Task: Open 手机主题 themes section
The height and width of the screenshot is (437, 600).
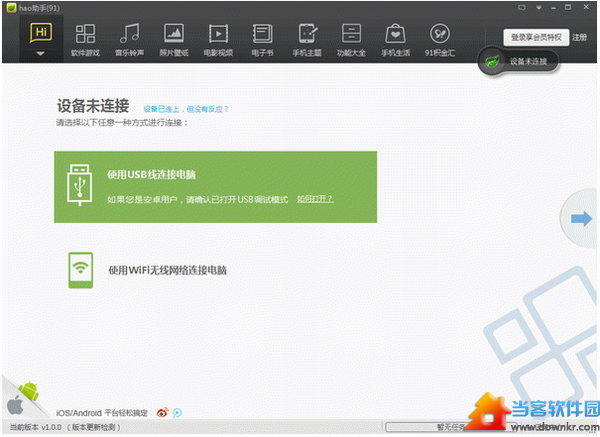Action: (307, 41)
